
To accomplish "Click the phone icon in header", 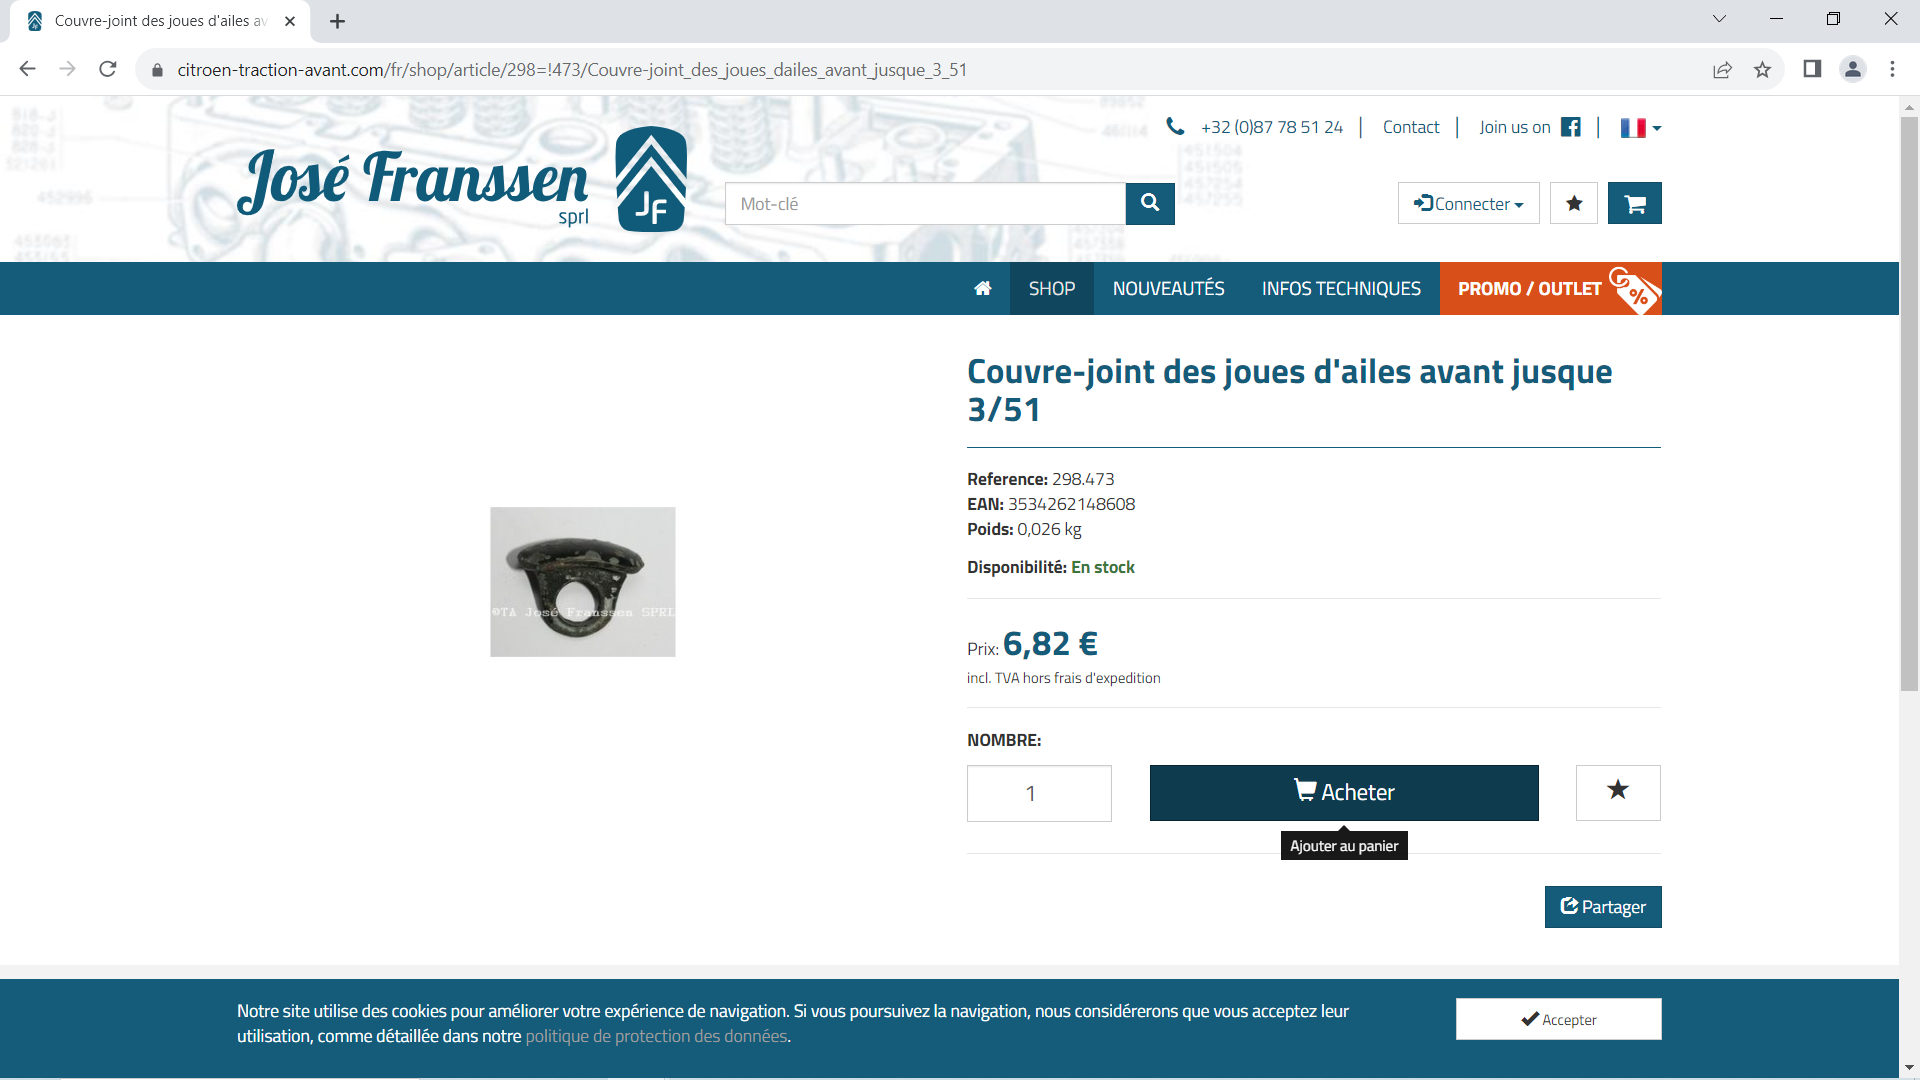I will [x=1176, y=127].
